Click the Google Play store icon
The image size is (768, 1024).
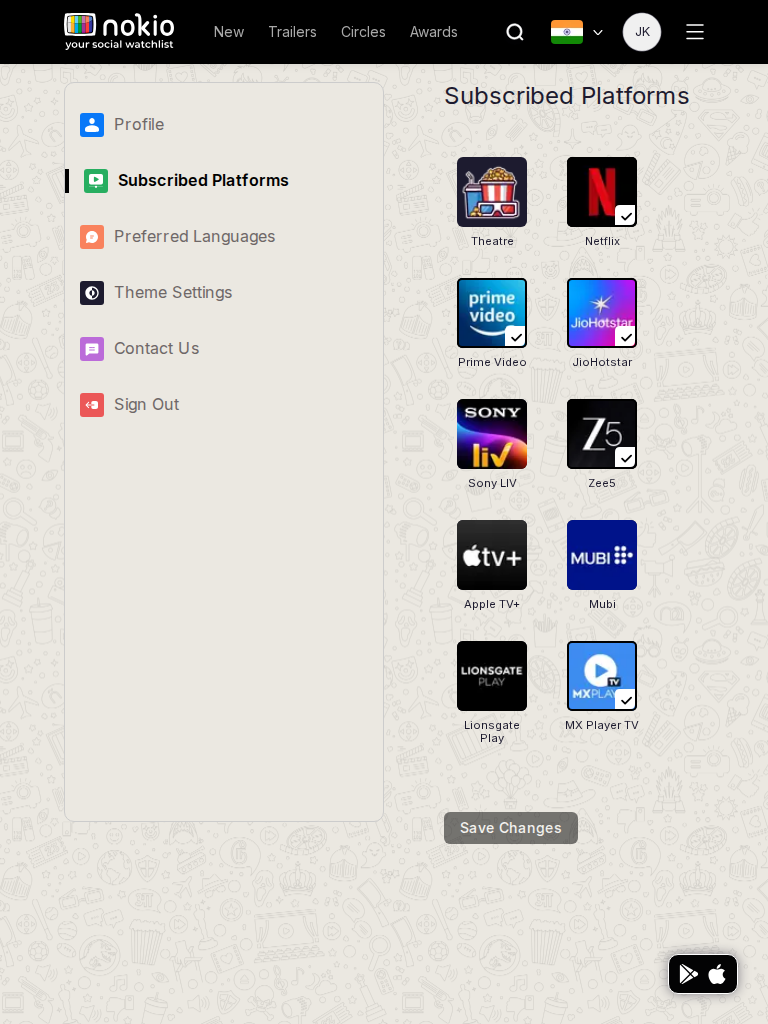click(x=688, y=974)
